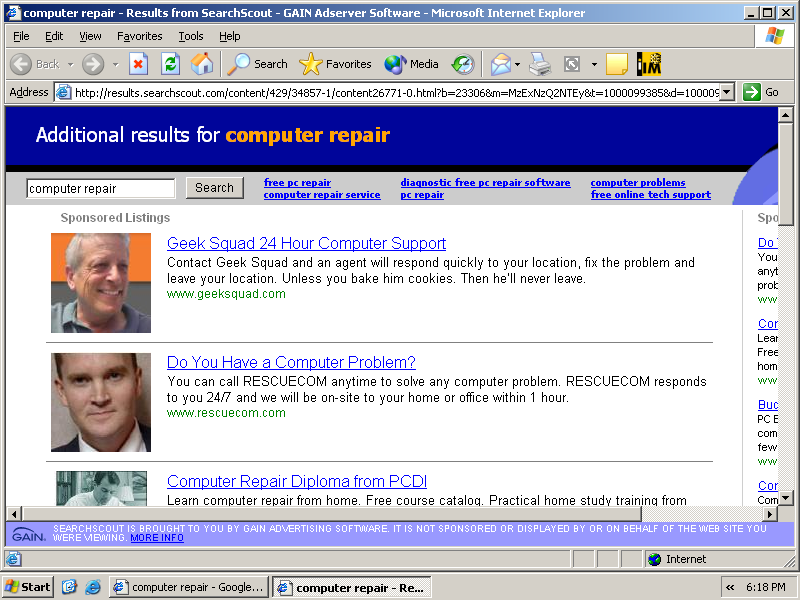
Task: Click the 6:18 PM system clock
Action: click(765, 587)
